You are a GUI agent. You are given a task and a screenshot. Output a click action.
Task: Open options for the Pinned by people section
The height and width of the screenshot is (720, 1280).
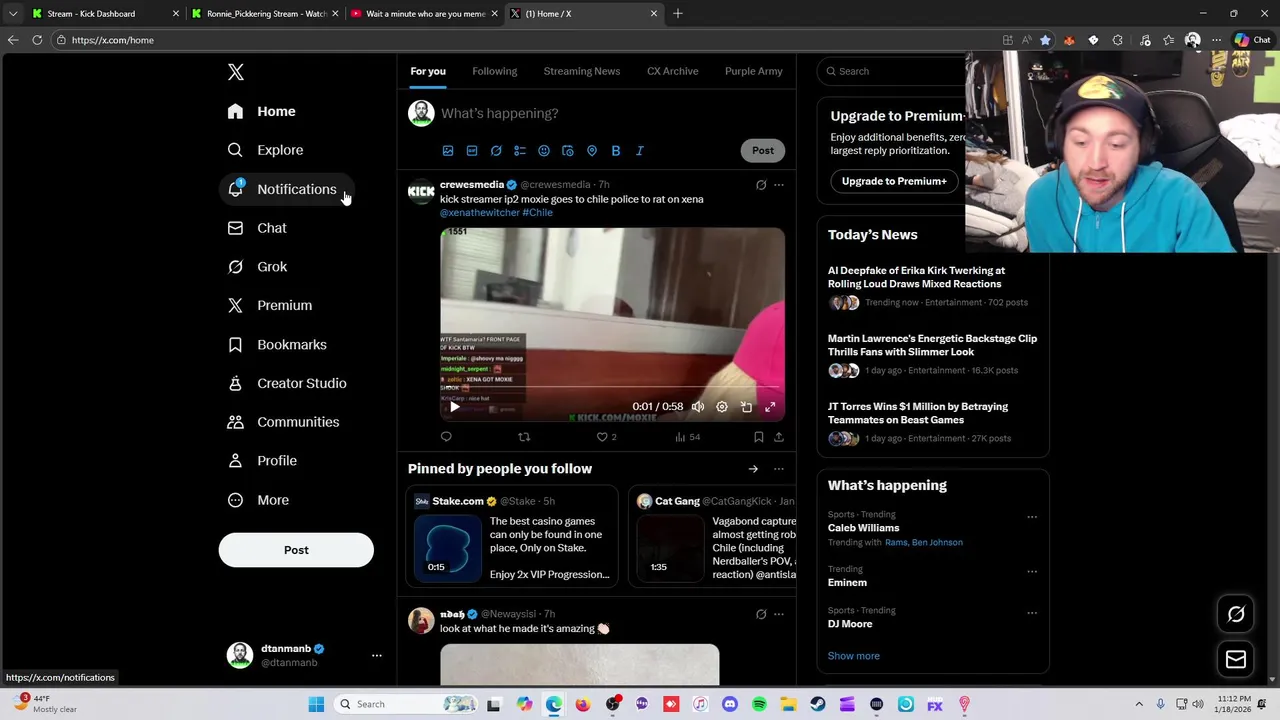tap(779, 469)
